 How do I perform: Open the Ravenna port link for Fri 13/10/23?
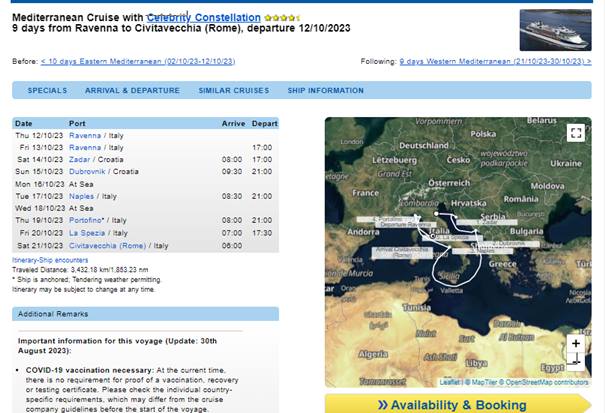coord(85,147)
